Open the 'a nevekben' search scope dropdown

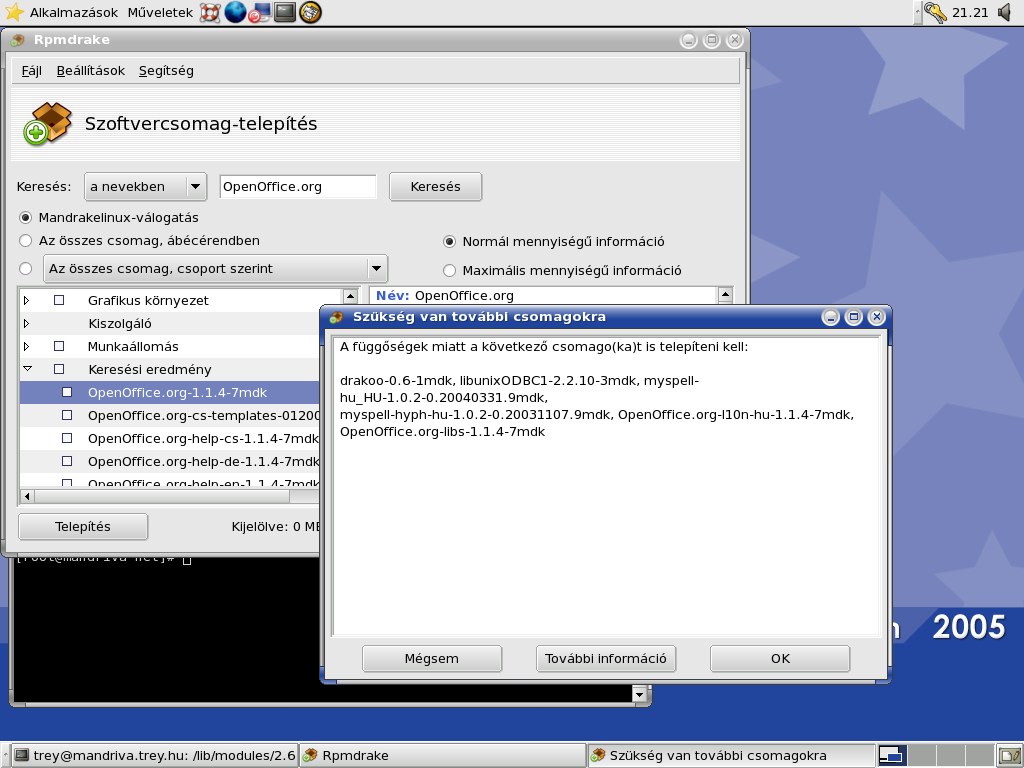click(146, 187)
